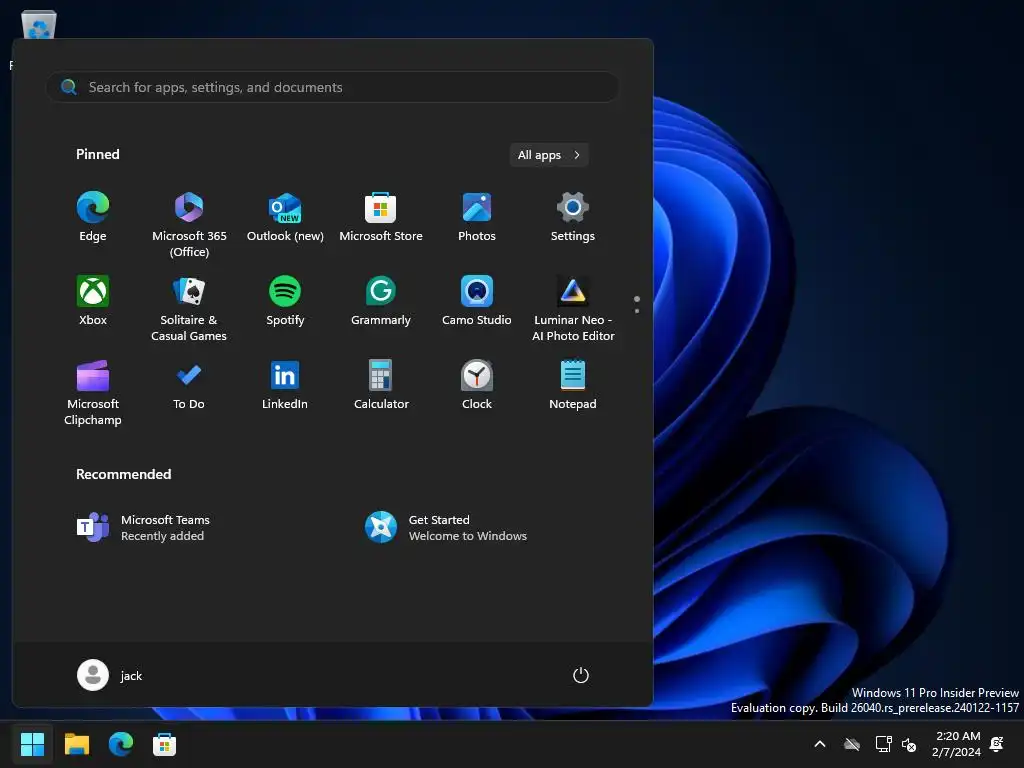Open the To Do app
Image resolution: width=1024 pixels, height=768 pixels.
189,386
